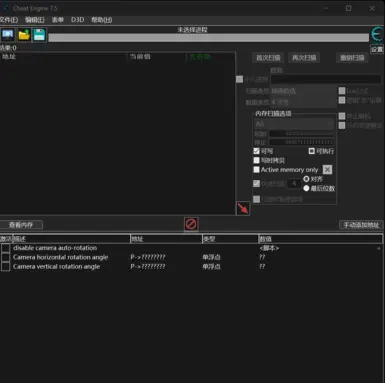Click the 查看内存 button
385x383 pixels.
pos(21,225)
